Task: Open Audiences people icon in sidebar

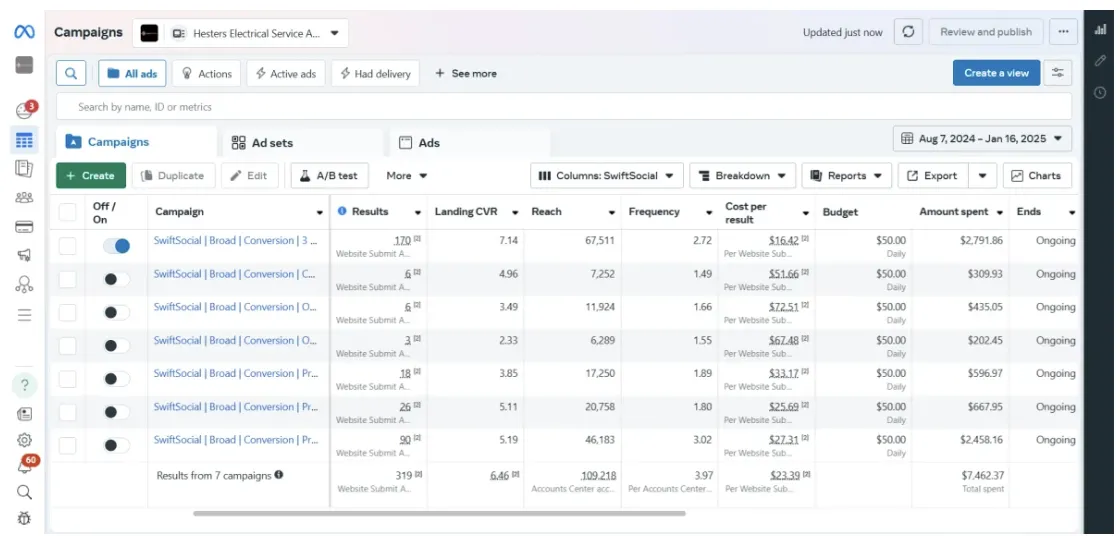Action: 24,198
